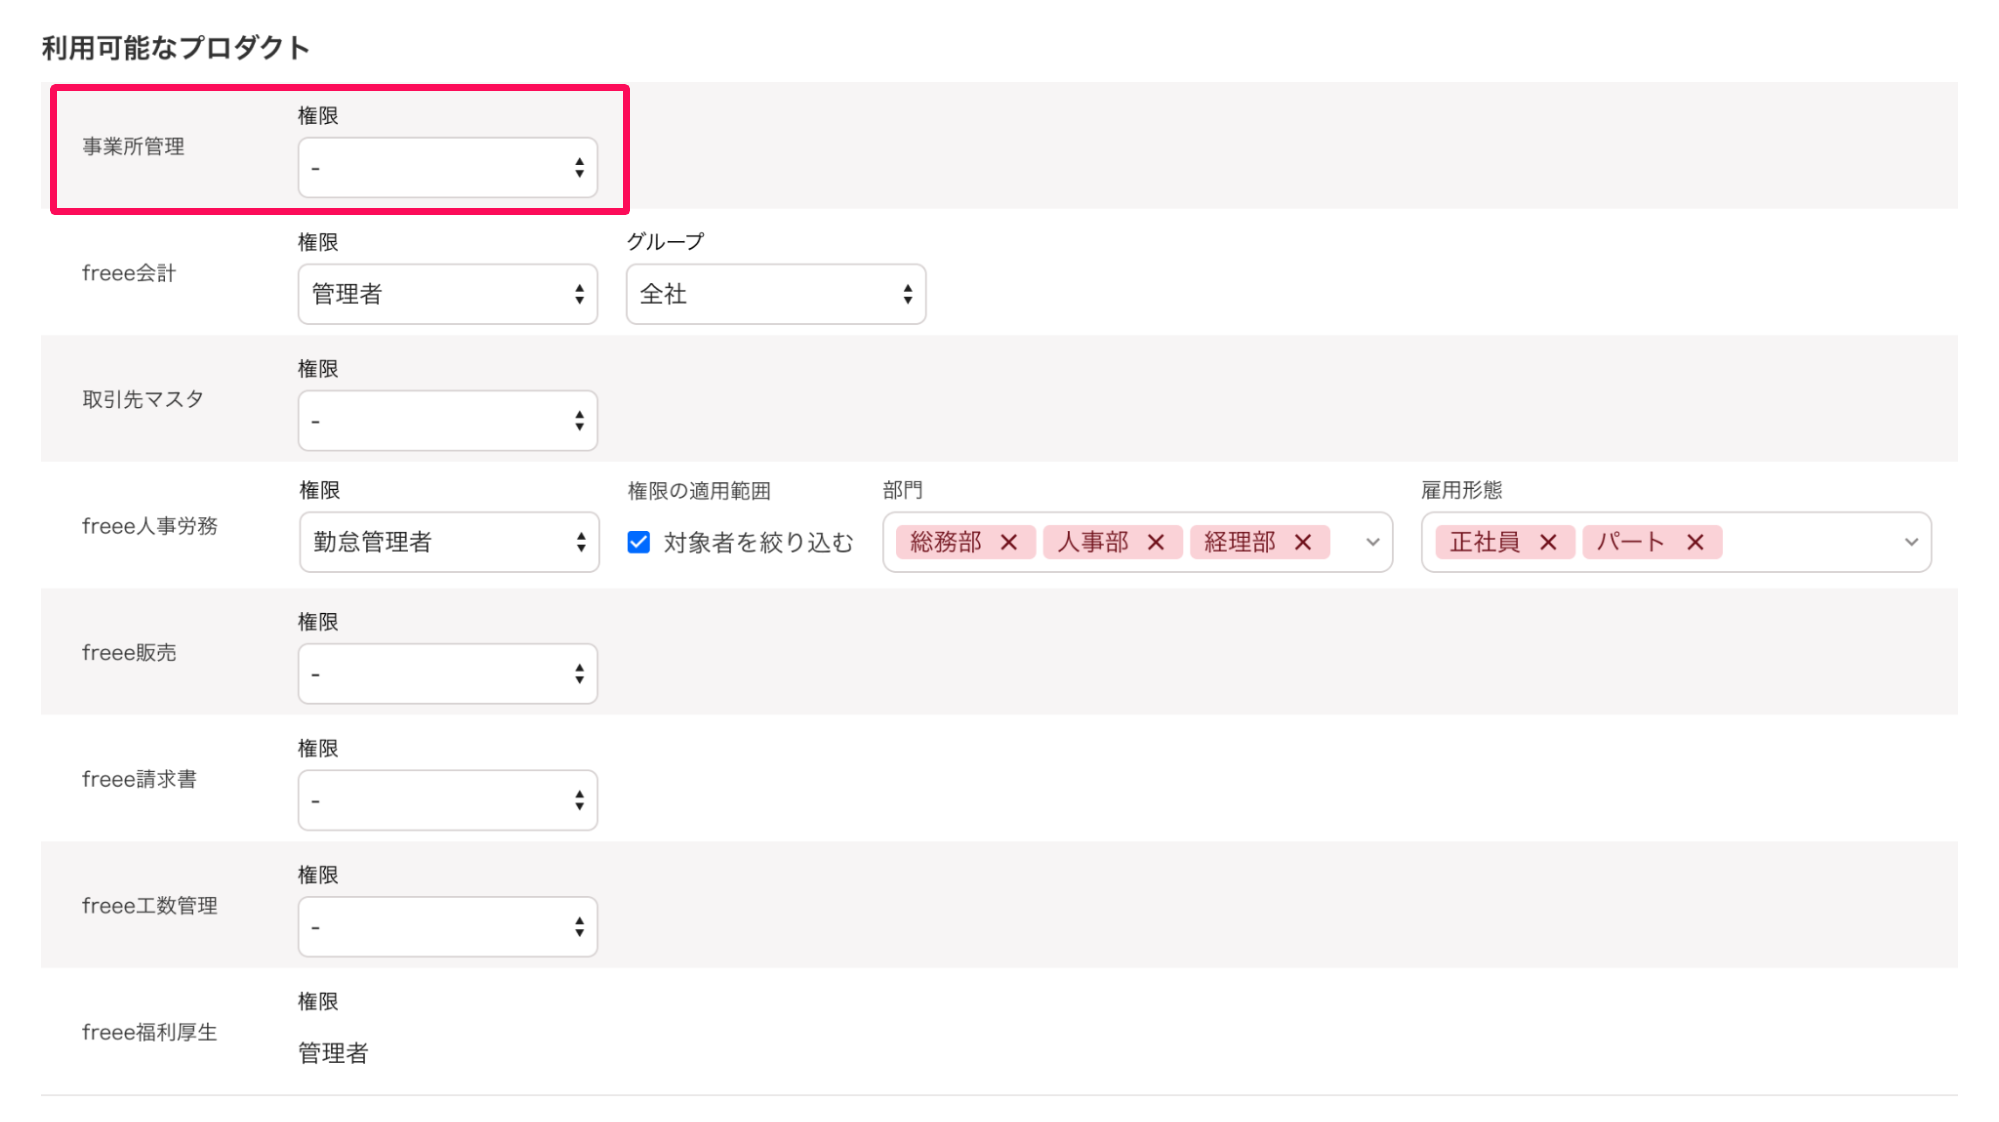Viewport: 1999px width, 1122px height.
Task: Open the 事業所管理 権限 dropdown
Action: click(447, 167)
